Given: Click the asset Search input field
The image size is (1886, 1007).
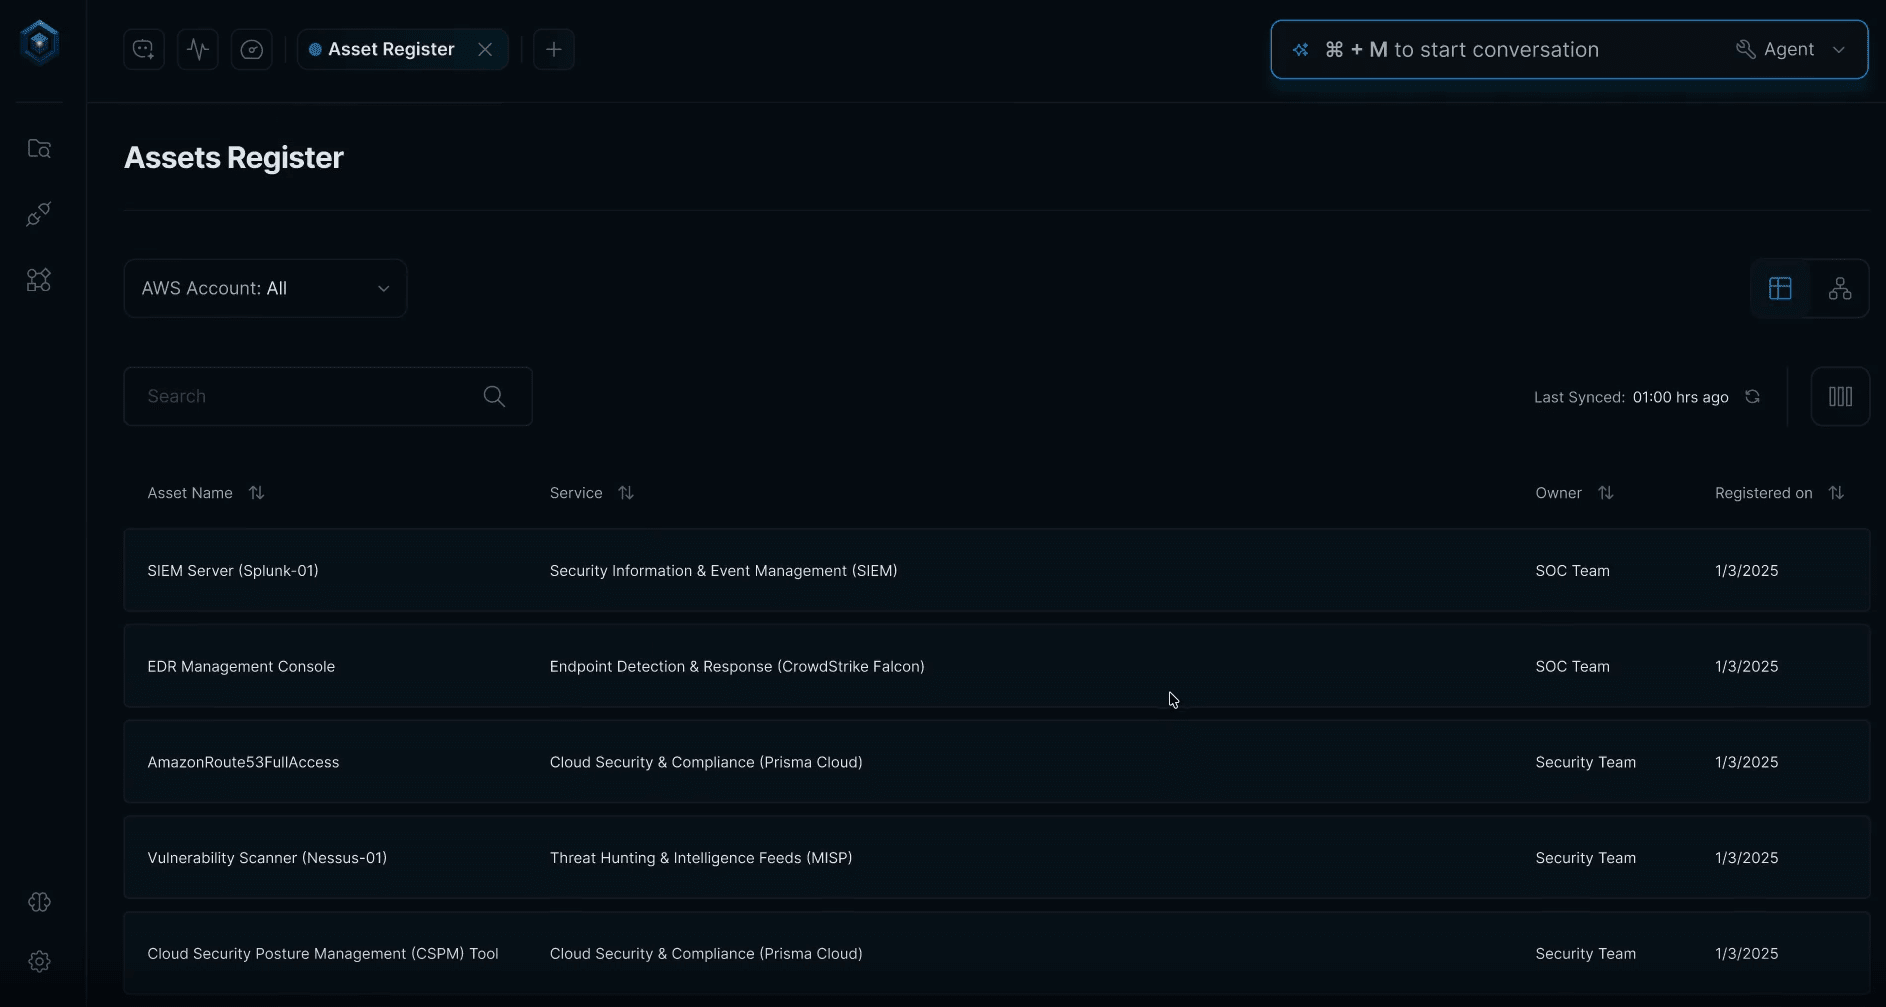Looking at the screenshot, I should tap(310, 397).
